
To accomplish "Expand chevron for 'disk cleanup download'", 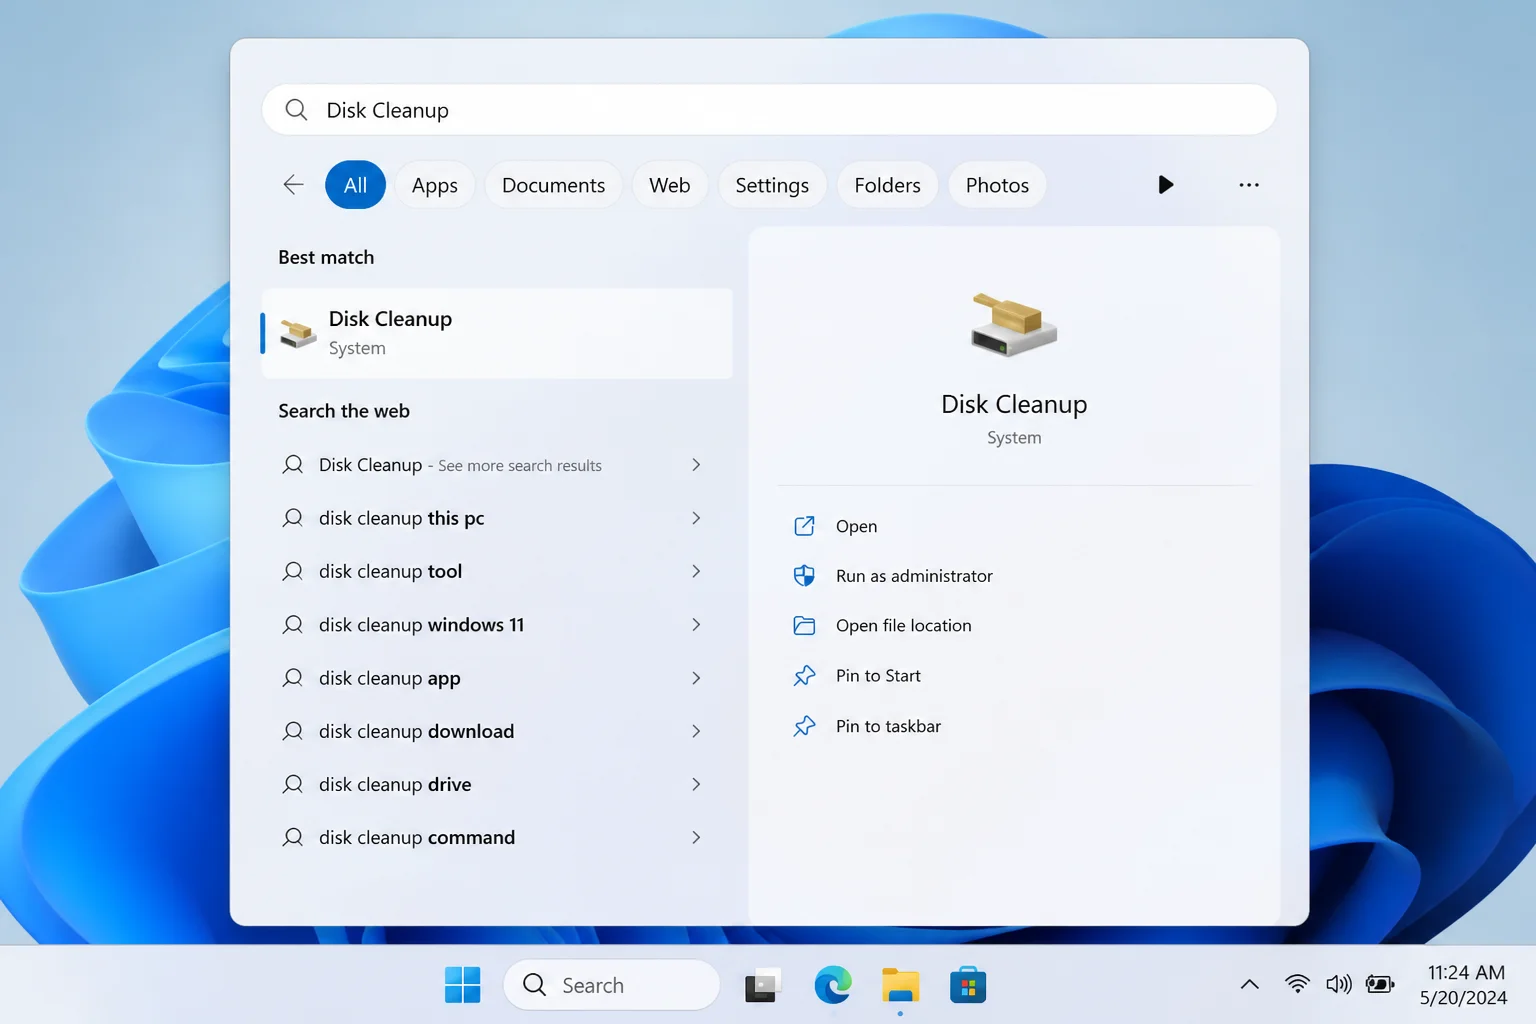I will click(x=696, y=731).
